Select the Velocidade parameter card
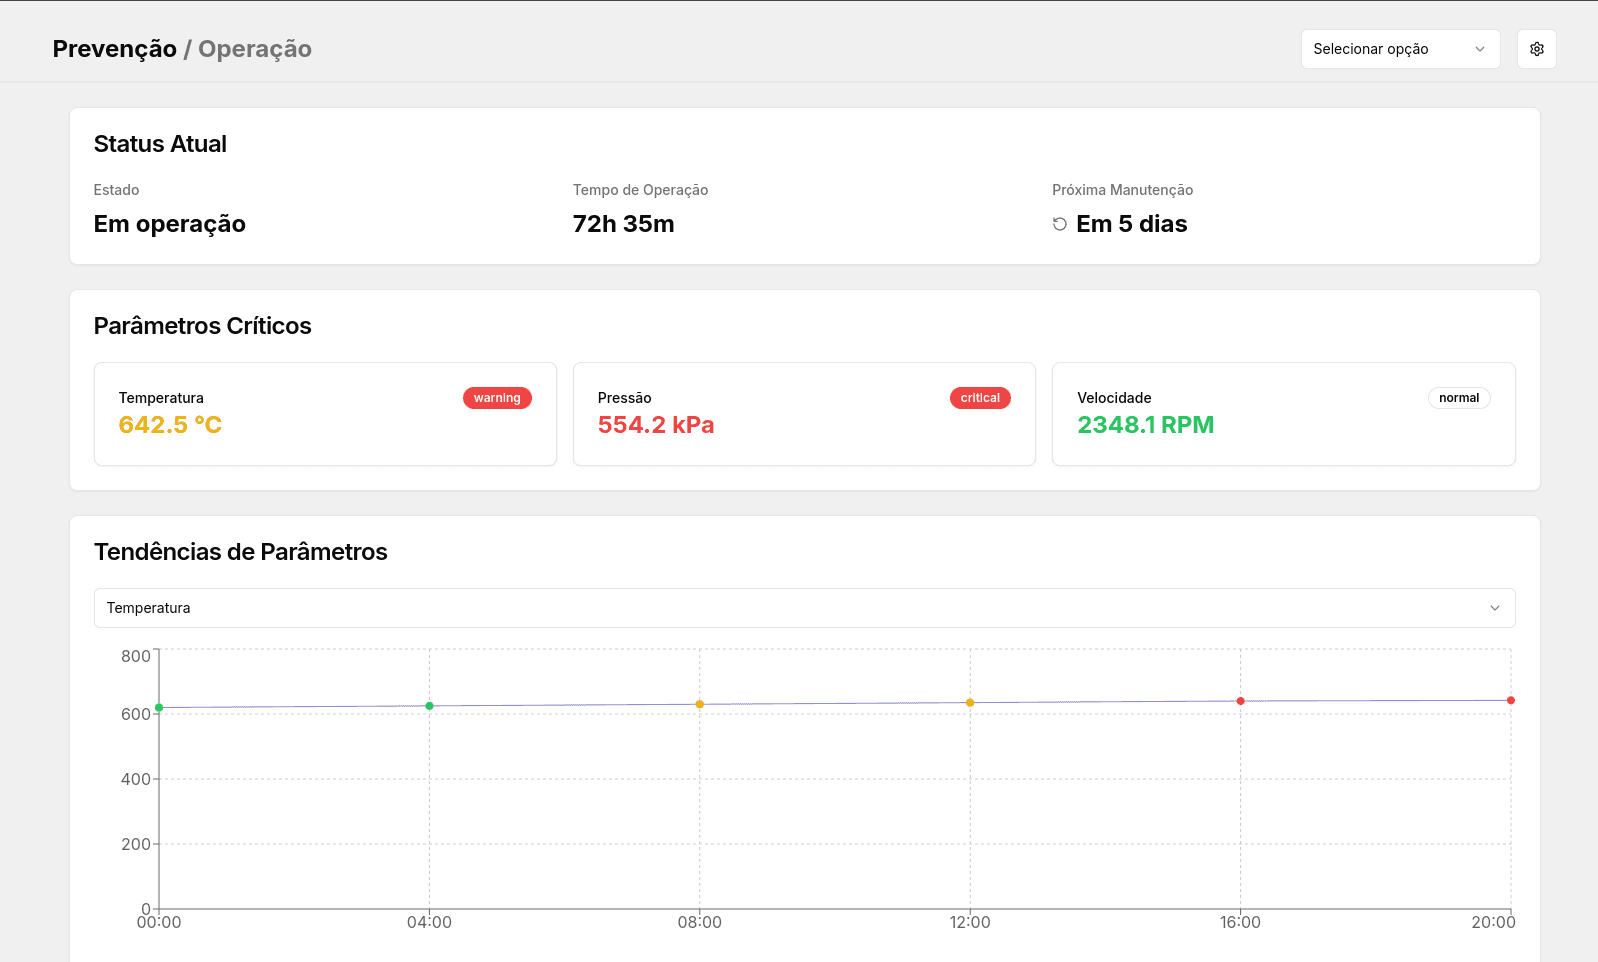 [1284, 414]
